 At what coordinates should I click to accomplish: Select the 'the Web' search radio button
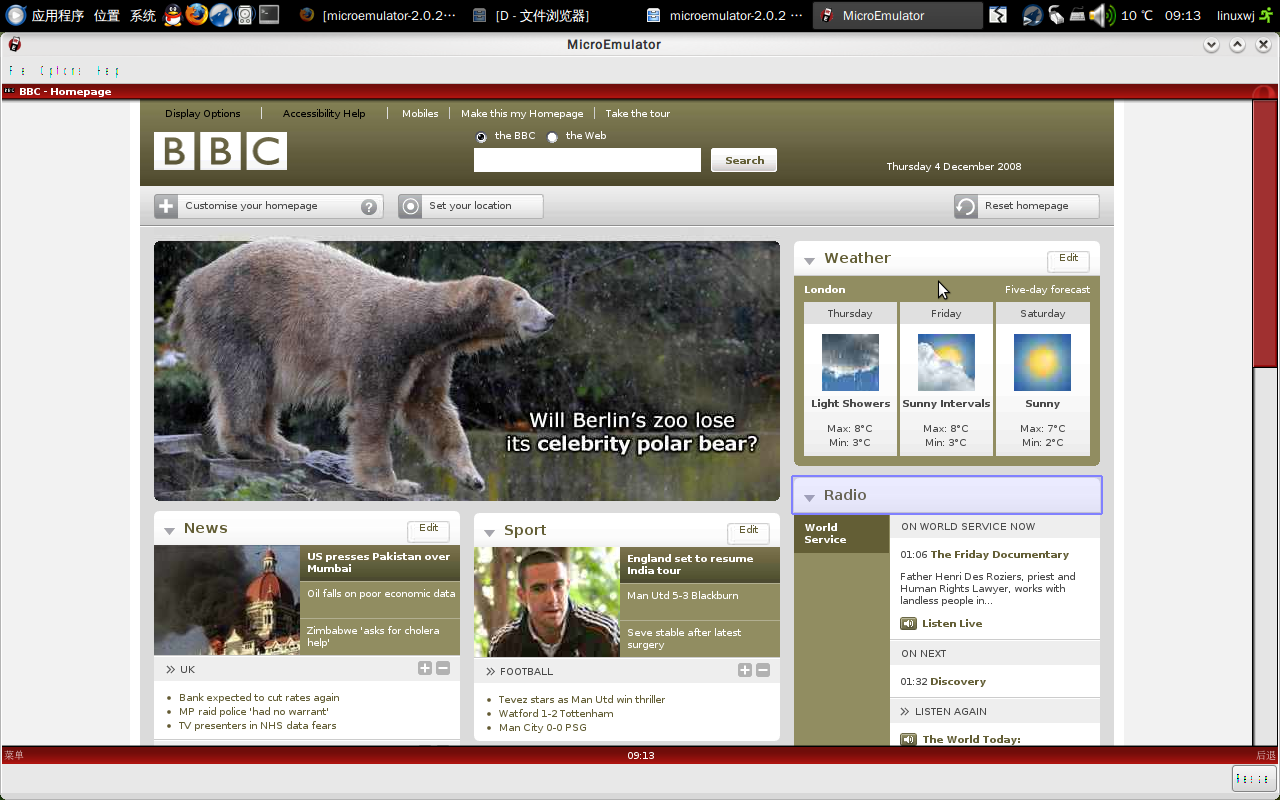coord(552,137)
